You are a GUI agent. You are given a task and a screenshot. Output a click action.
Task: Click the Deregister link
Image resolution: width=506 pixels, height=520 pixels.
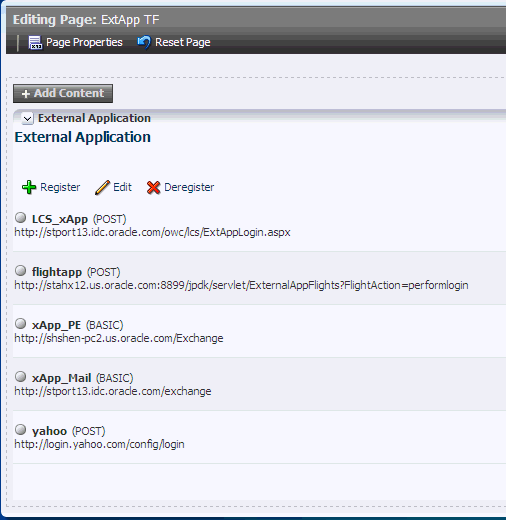coord(189,187)
